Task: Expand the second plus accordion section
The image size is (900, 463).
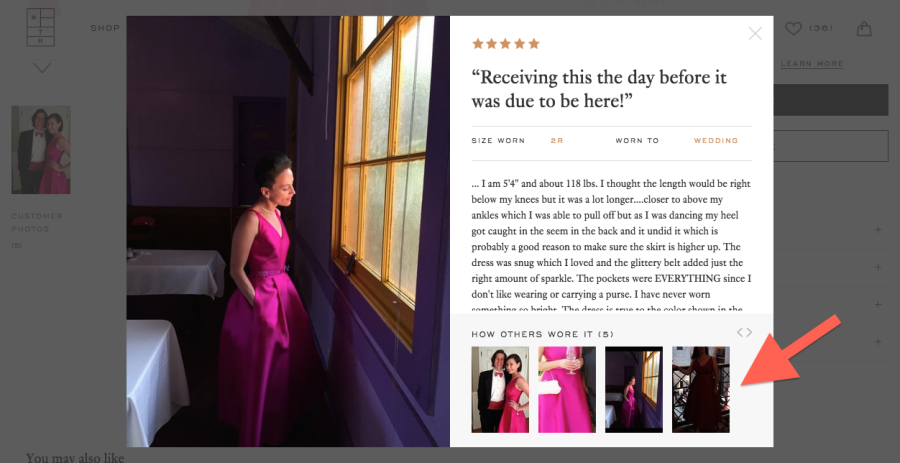Action: coord(878,267)
